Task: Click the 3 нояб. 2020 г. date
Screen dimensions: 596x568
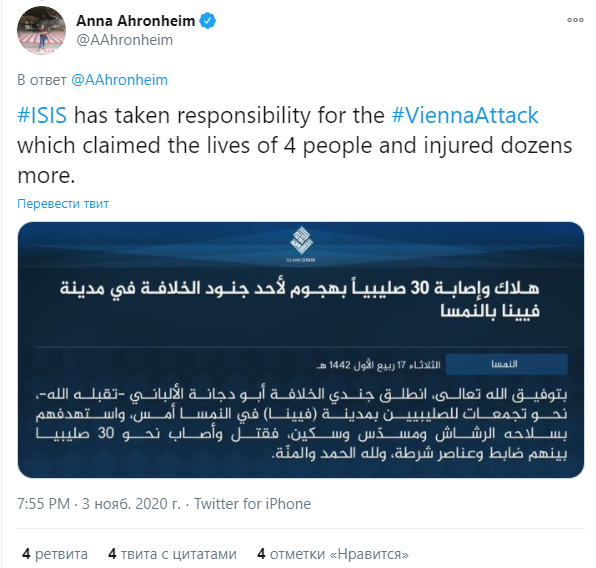Action: point(132,504)
